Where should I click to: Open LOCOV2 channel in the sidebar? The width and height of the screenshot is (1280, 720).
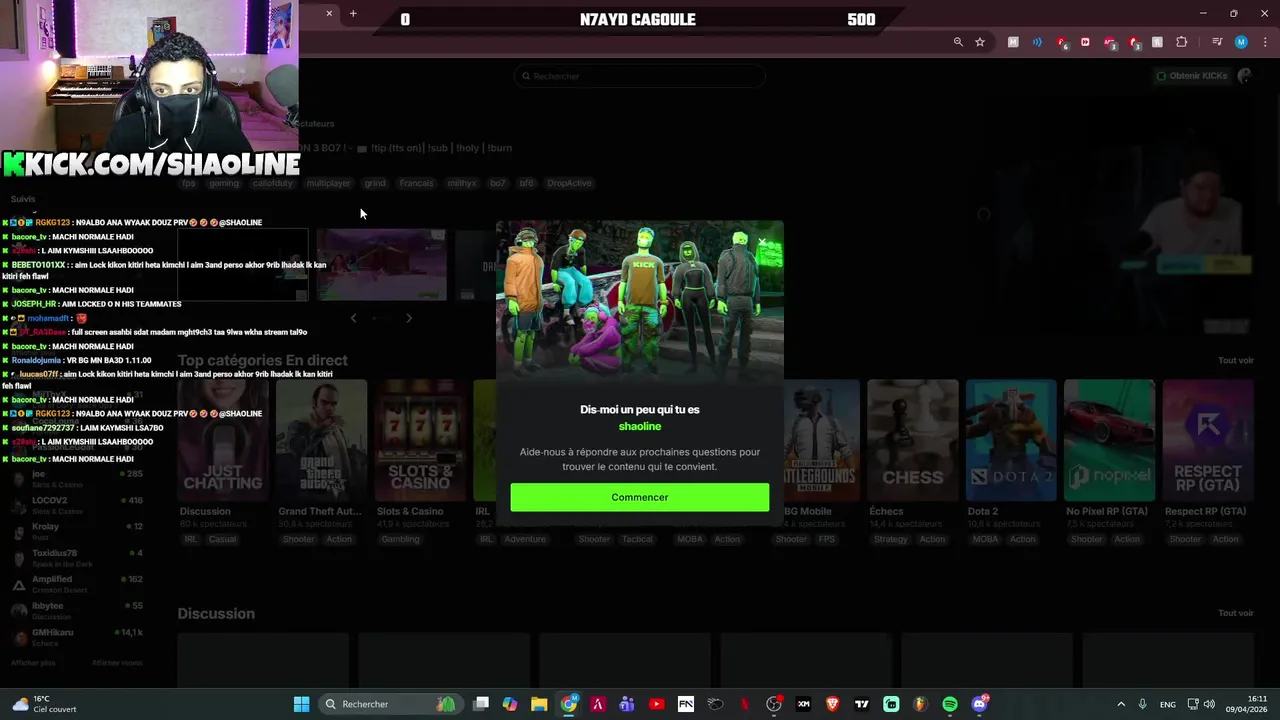coord(78,504)
